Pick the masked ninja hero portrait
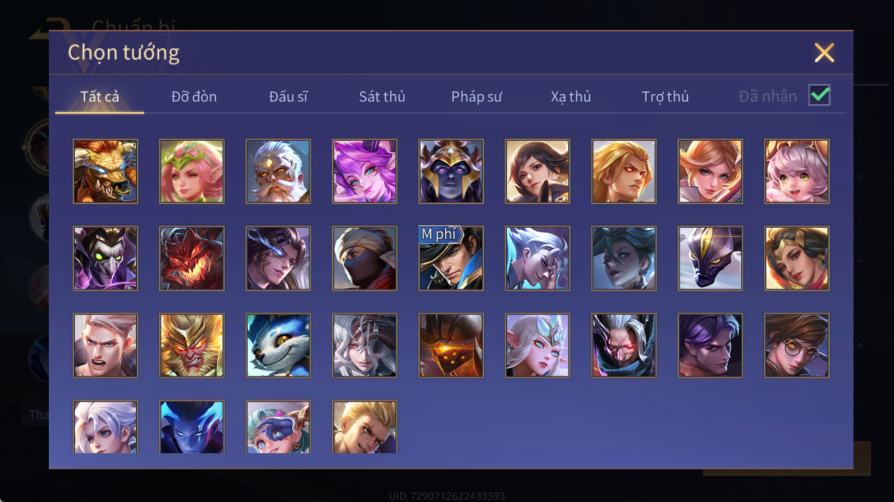This screenshot has width=894, height=502. coord(364,258)
